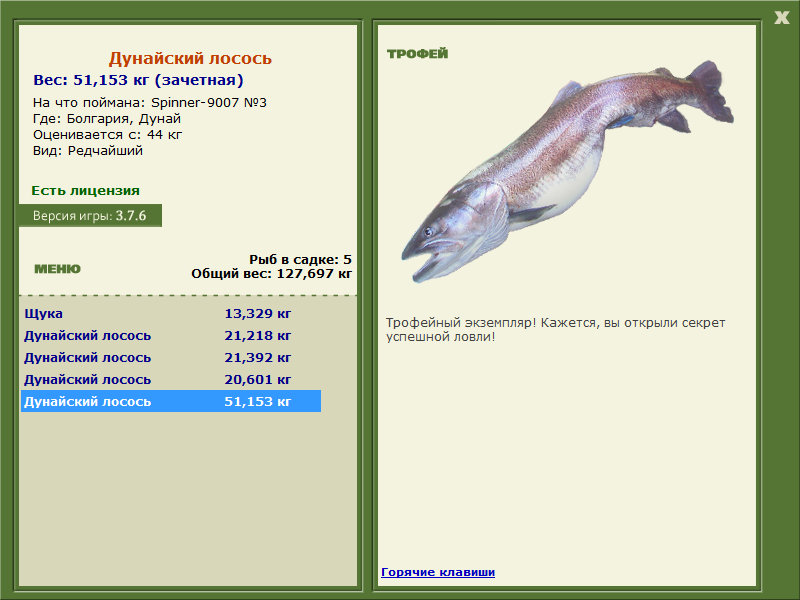Screen dimensions: 800x600
Task: Click the ТРОФЕЙ heading
Action: [x=417, y=54]
